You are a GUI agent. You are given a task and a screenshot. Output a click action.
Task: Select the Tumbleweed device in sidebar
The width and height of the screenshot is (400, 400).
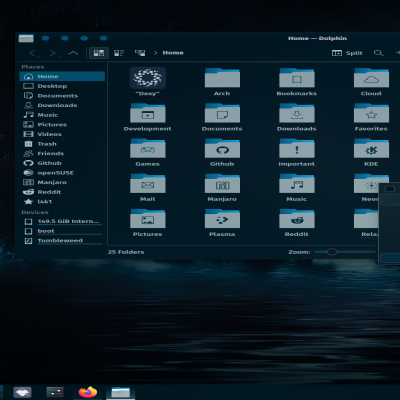pos(62,241)
